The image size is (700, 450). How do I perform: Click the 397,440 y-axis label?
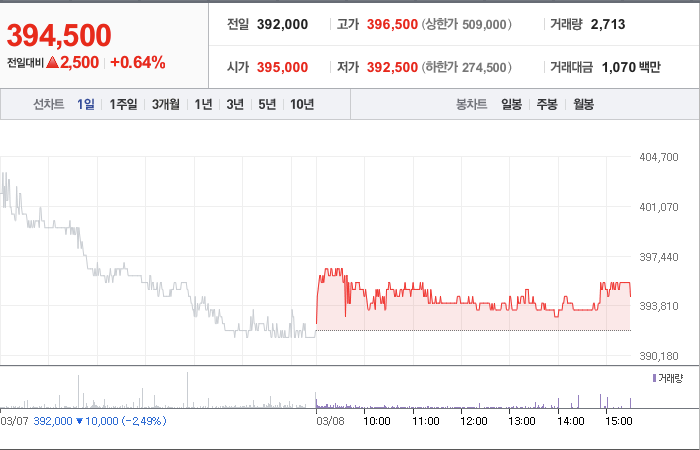click(x=659, y=257)
